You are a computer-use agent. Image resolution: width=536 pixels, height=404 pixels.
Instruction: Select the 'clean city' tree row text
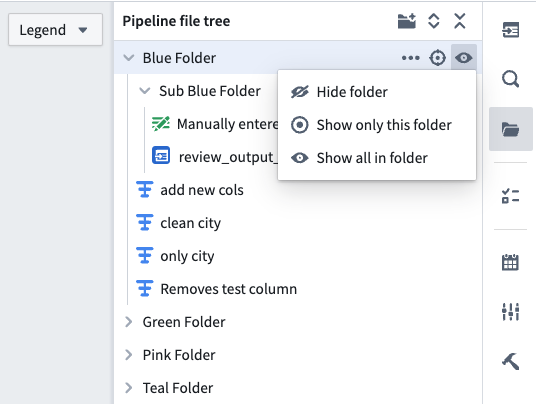(x=190, y=223)
